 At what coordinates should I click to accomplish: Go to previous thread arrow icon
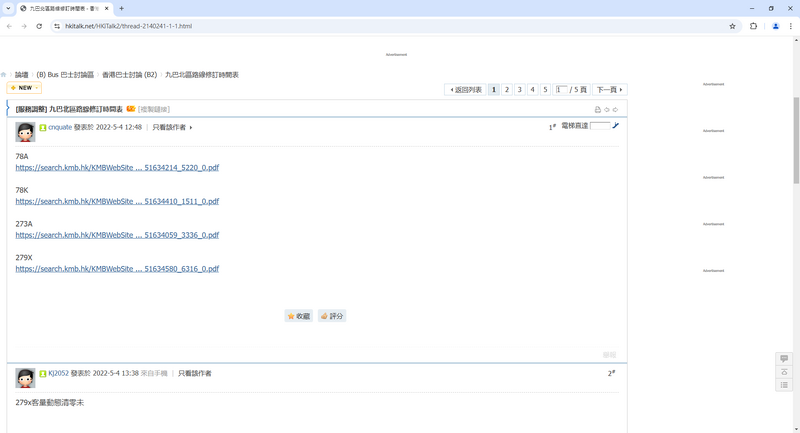(607, 109)
